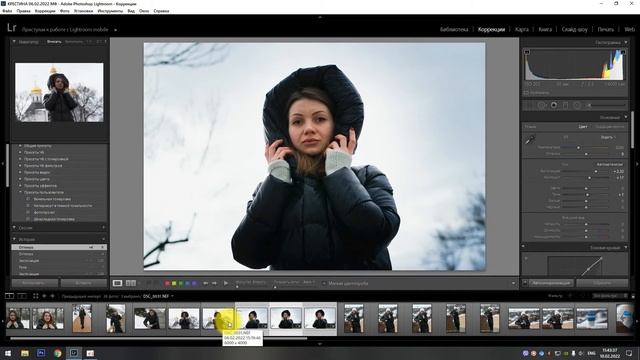The width and height of the screenshot is (640, 360).
Task: Select the crop overlay tool icon
Action: pyautogui.click(x=529, y=105)
